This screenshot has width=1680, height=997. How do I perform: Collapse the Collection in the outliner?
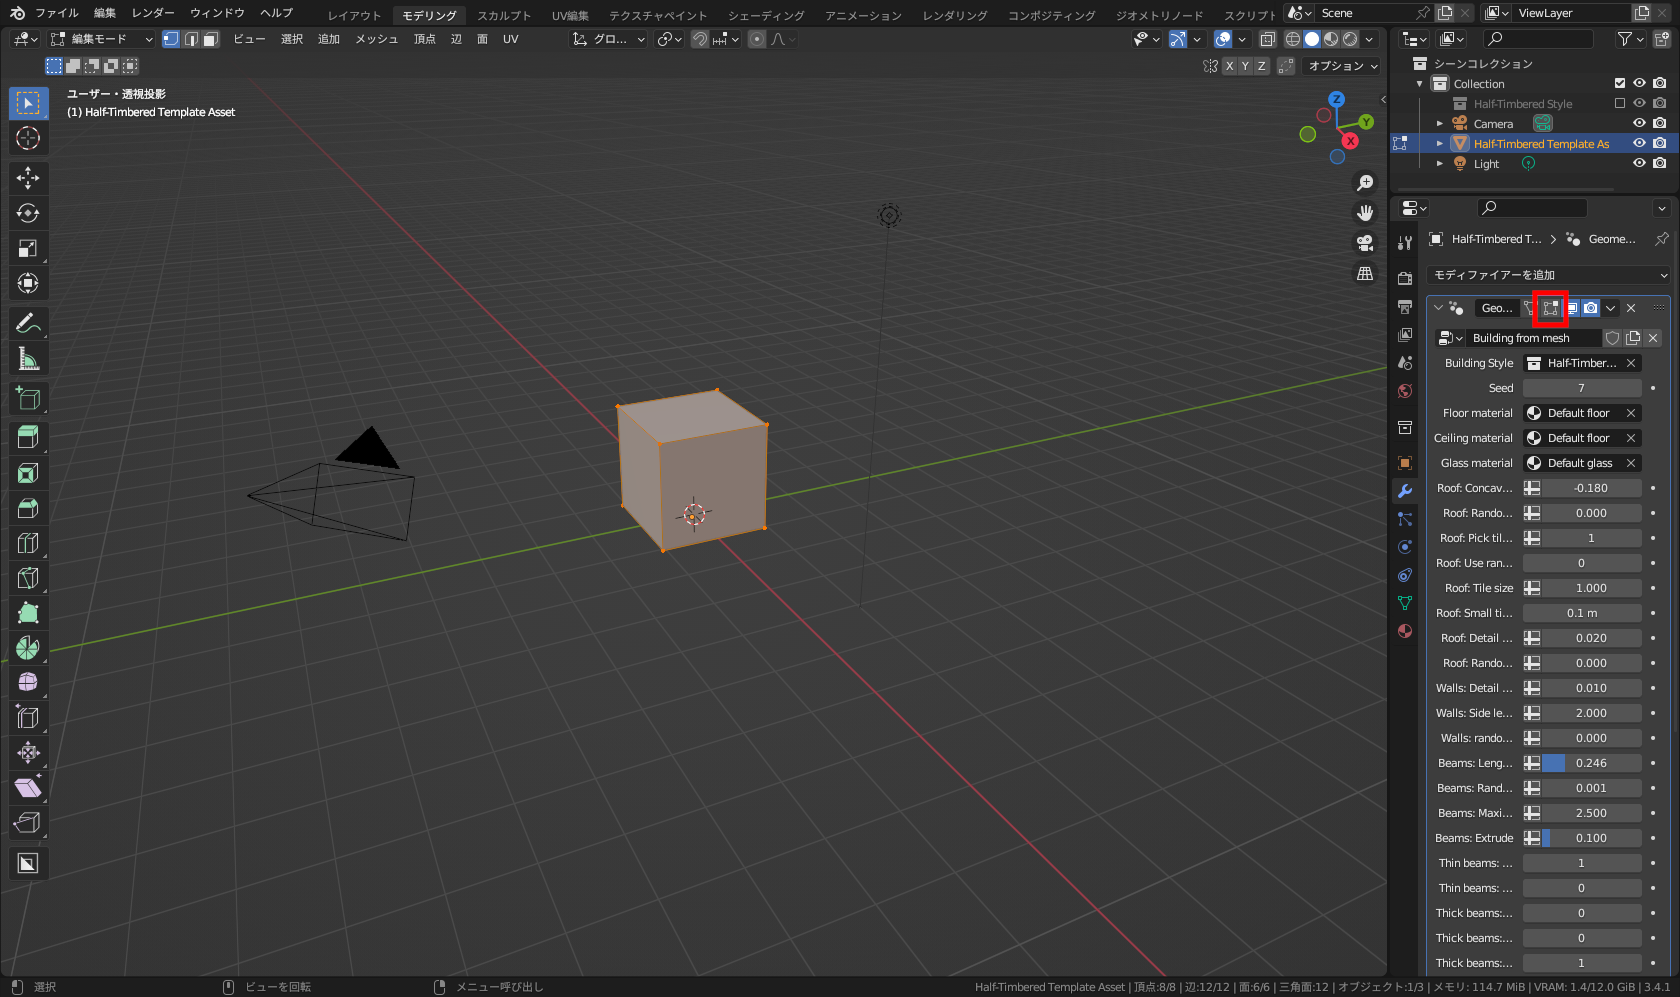[1419, 83]
